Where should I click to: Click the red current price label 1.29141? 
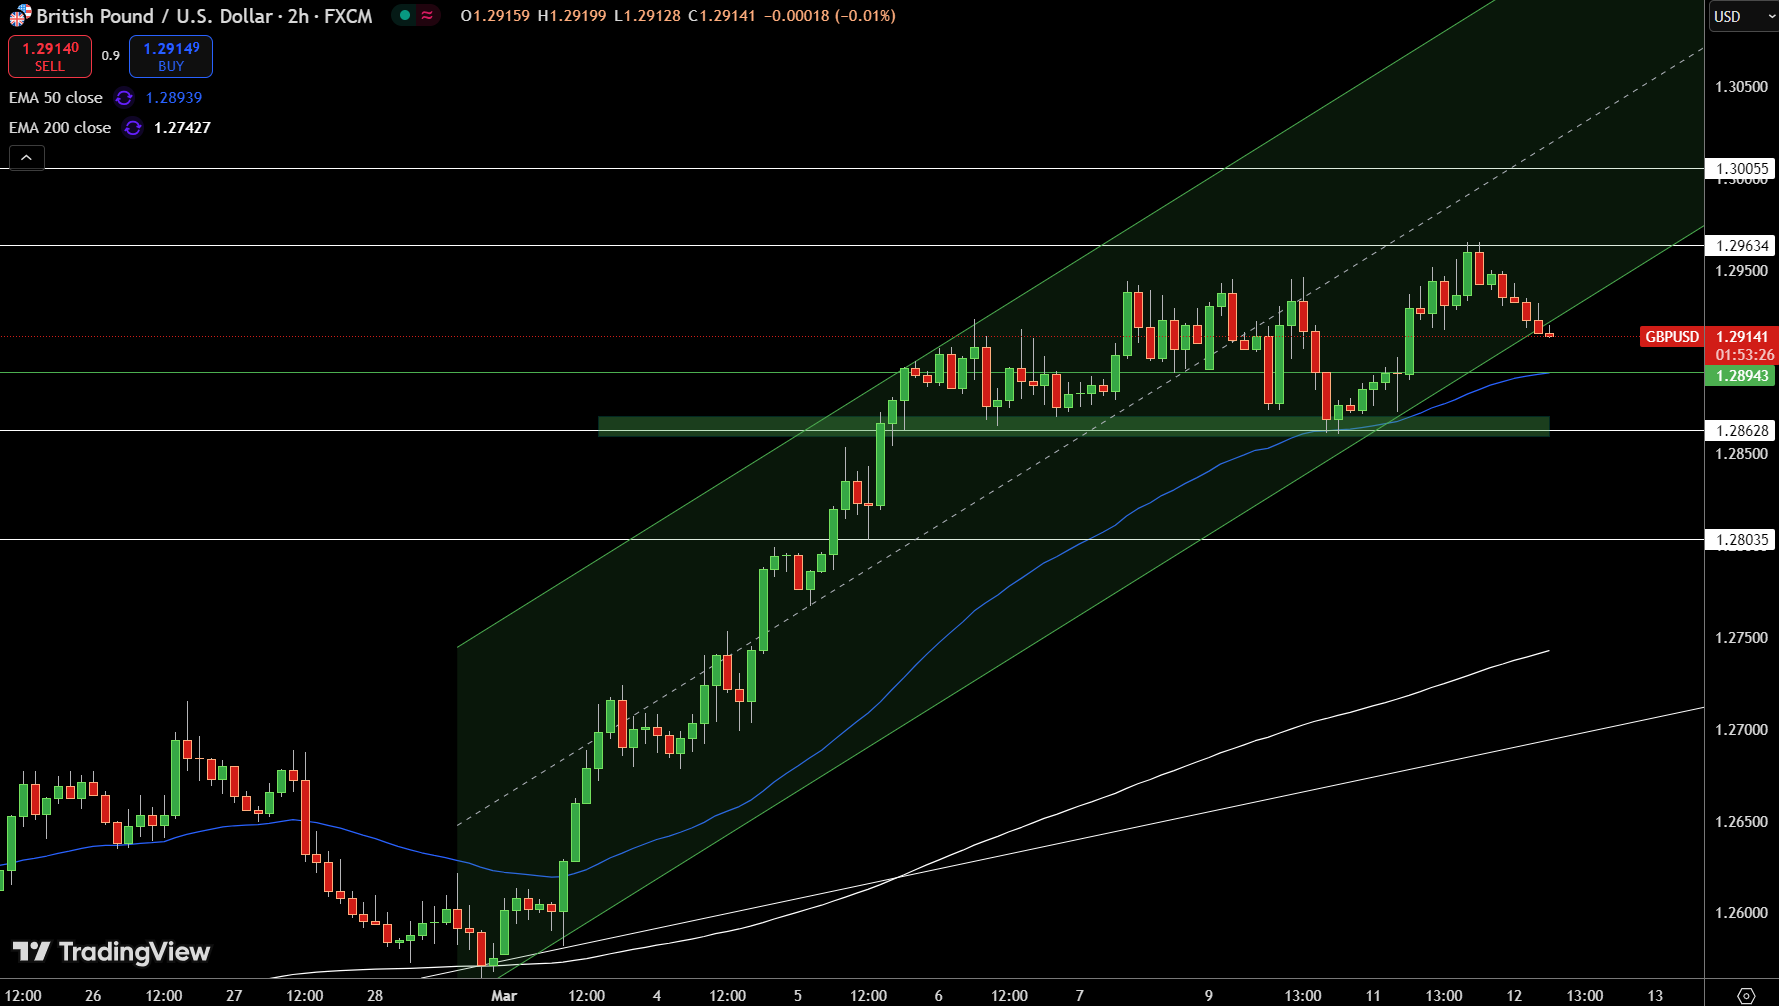point(1742,337)
